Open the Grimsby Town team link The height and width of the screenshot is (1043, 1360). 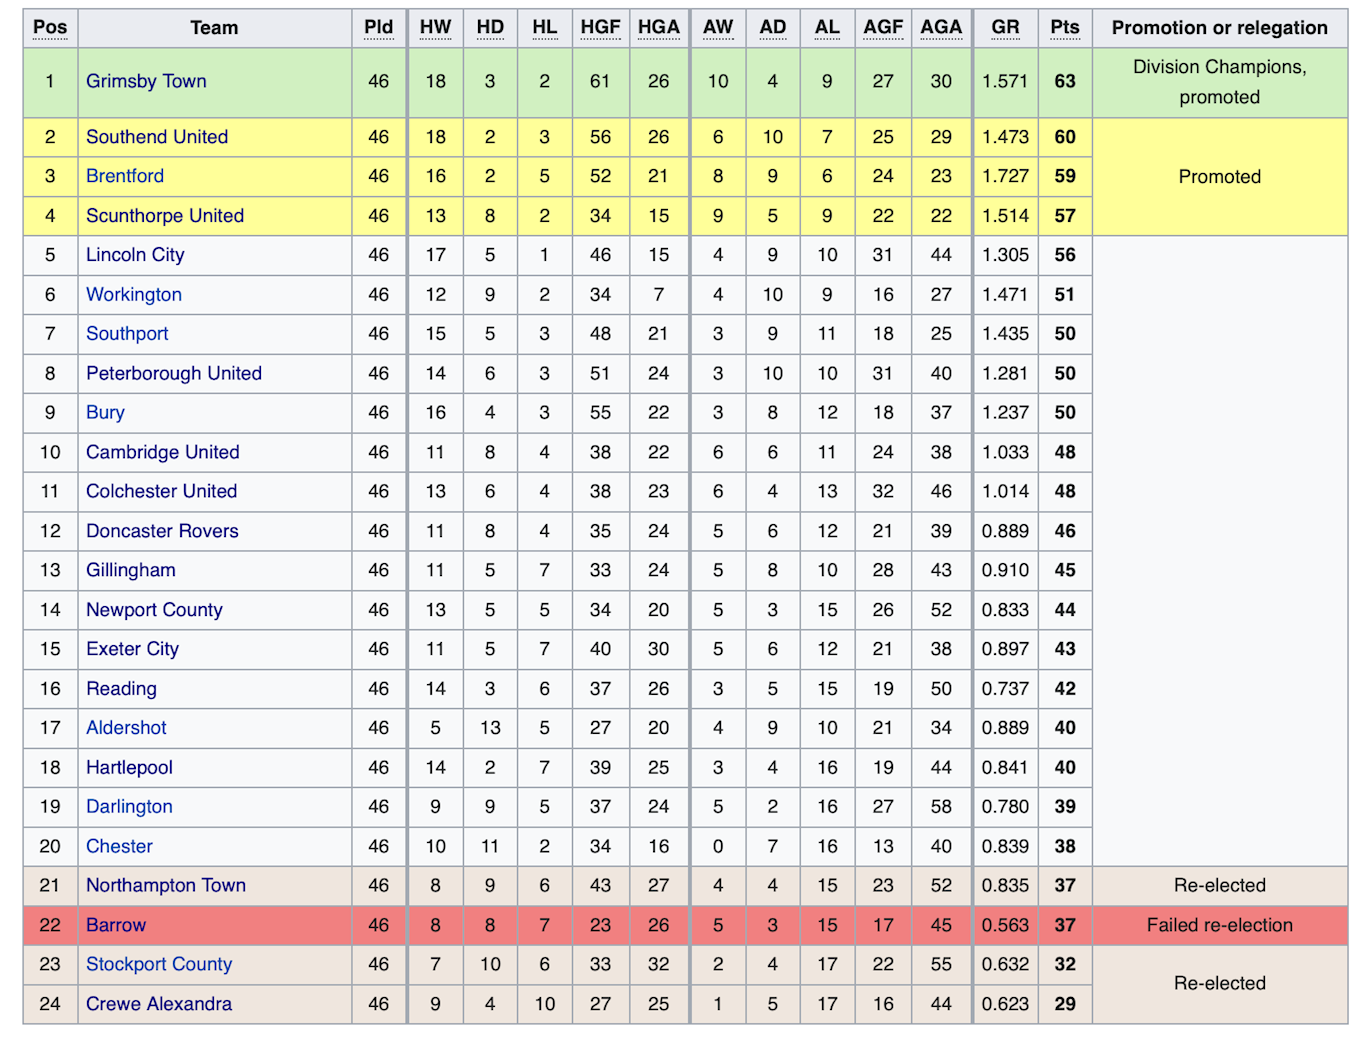[146, 82]
